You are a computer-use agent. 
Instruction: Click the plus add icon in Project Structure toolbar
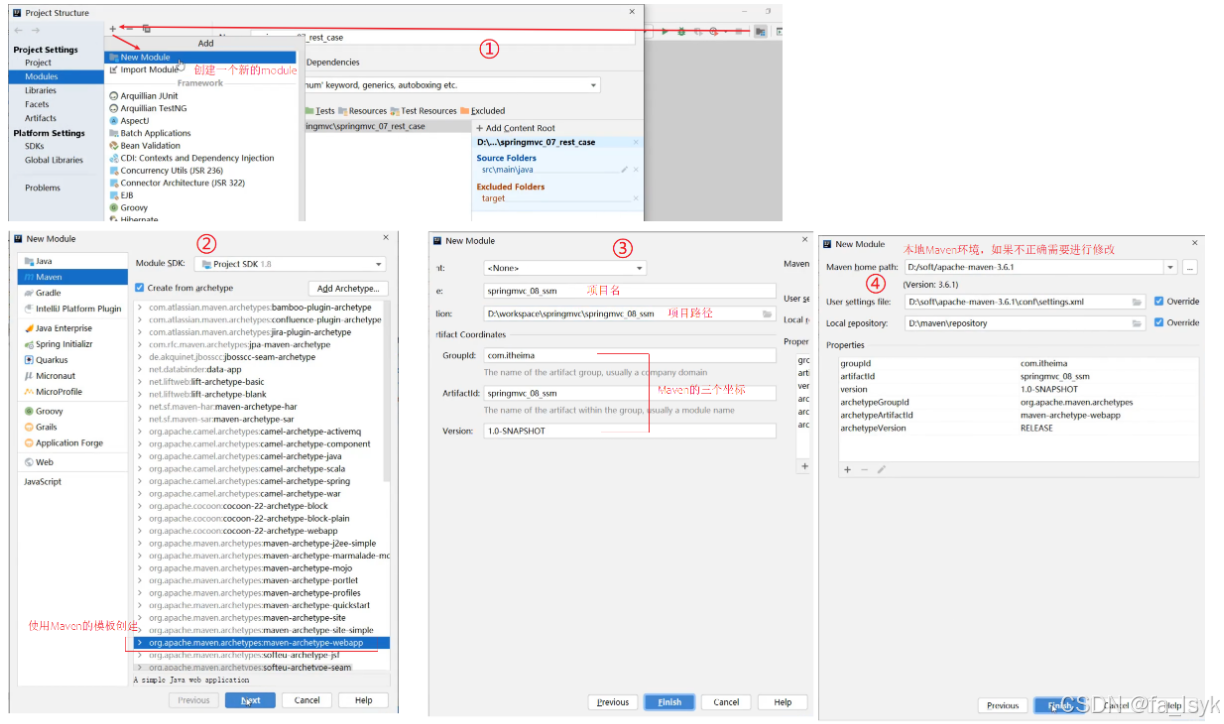pos(112,29)
